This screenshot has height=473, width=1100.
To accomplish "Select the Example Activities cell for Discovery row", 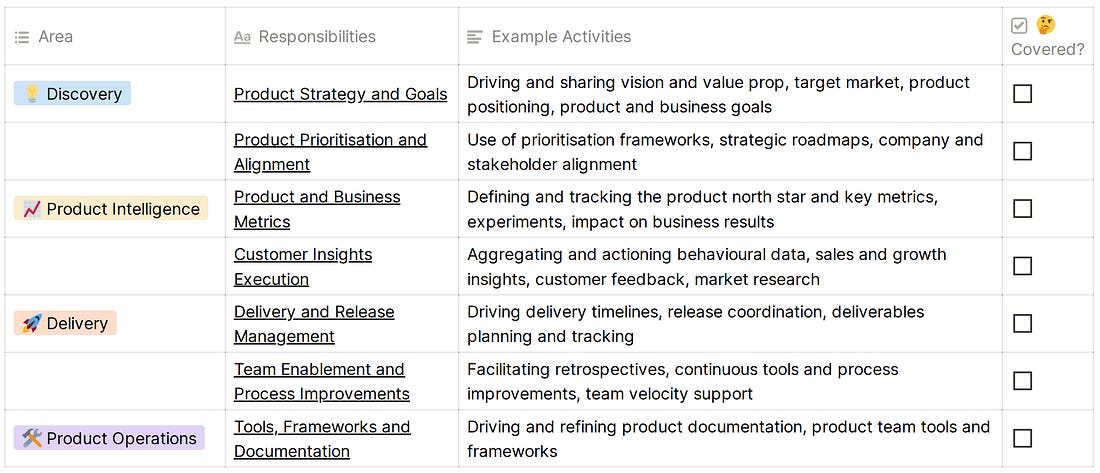I will [730, 94].
